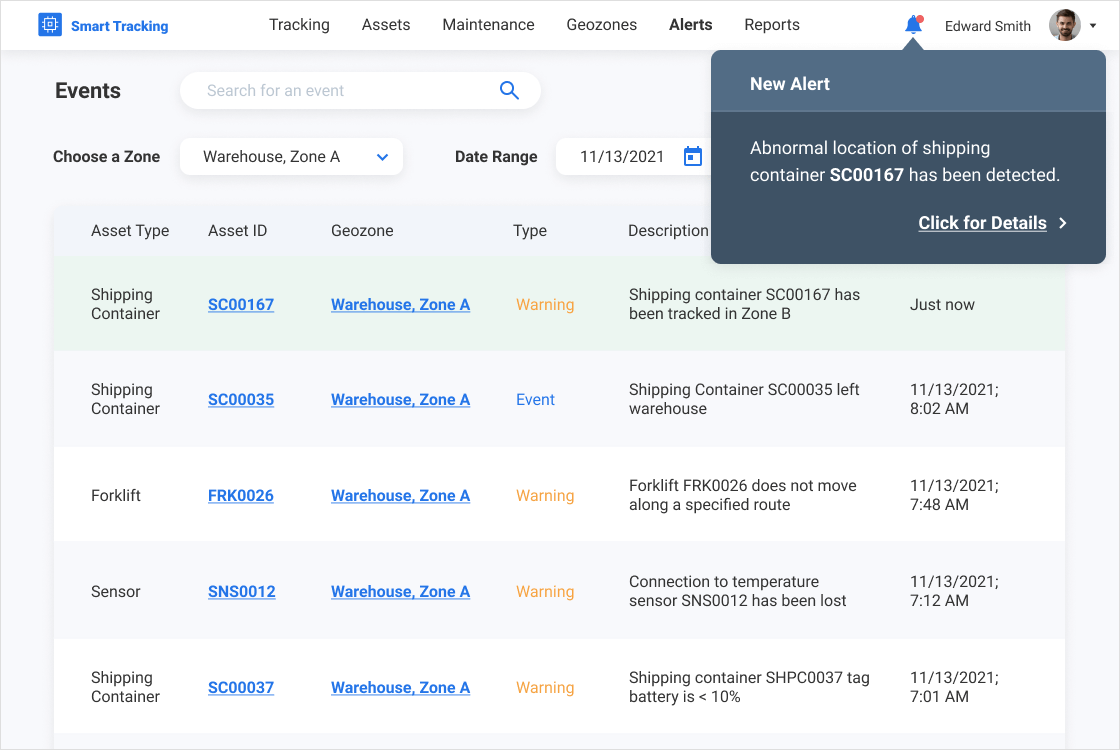Open the Tracking menu
Screen dimensions: 1120x750
point(299,25)
